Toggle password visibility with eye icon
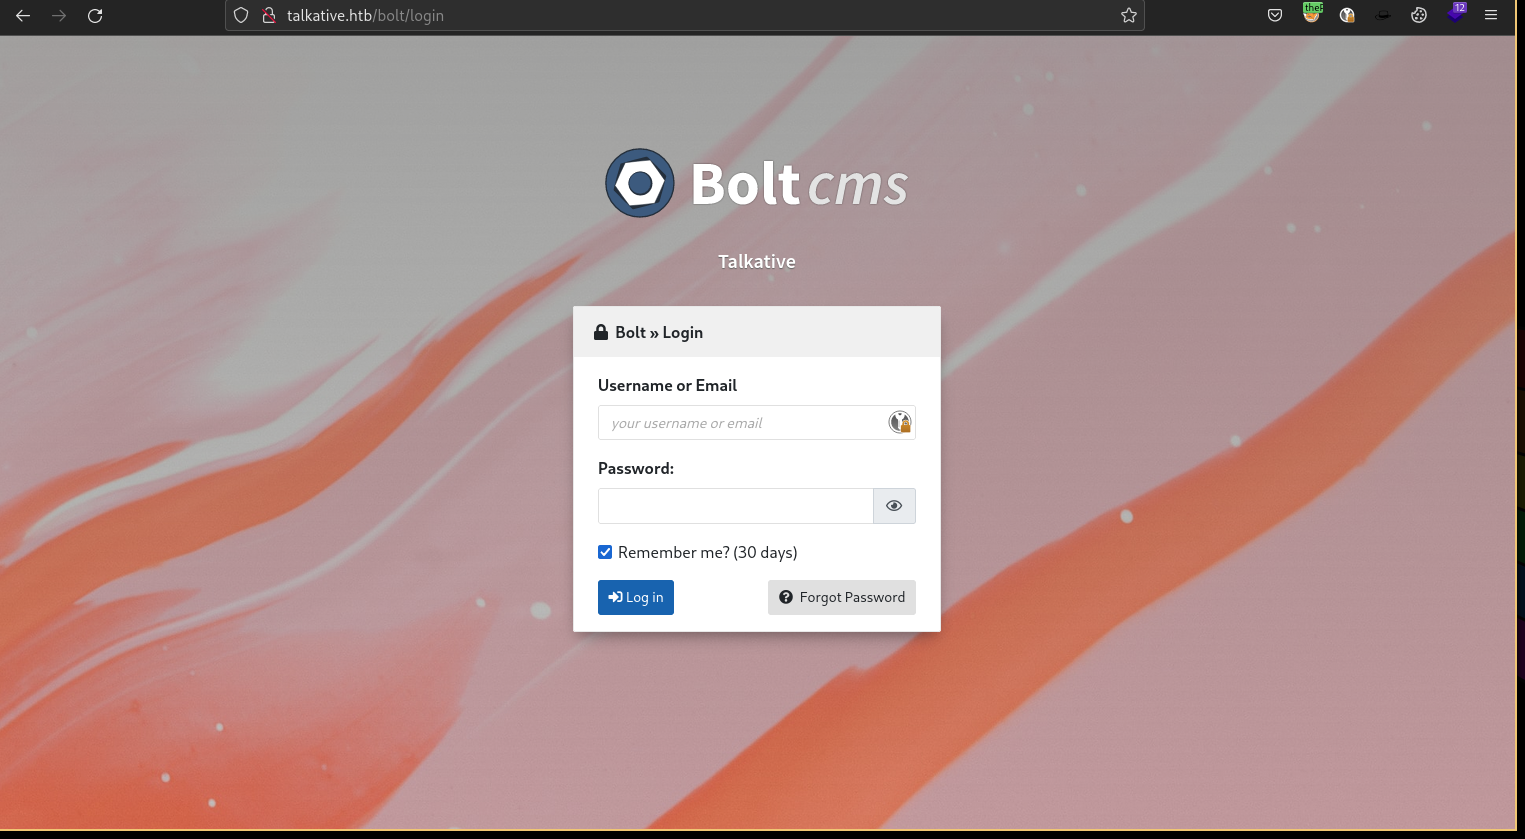The height and width of the screenshot is (839, 1525). (894, 506)
